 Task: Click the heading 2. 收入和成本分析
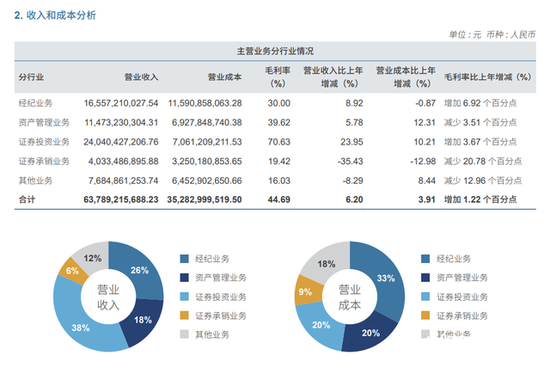coord(55,15)
